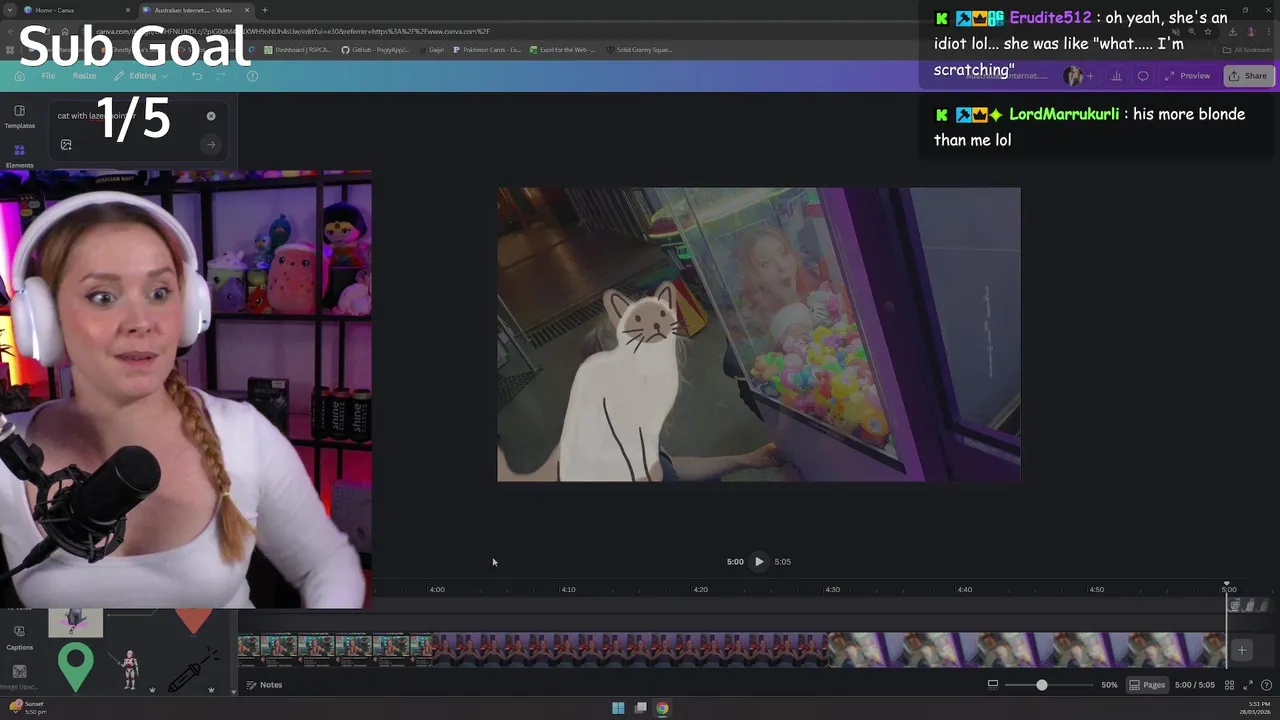The width and height of the screenshot is (1280, 720).
Task: Play the video preview
Action: [x=759, y=562]
